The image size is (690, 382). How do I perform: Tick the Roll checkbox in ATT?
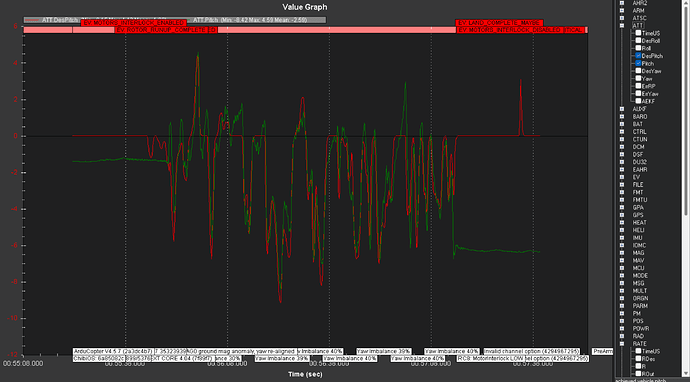tap(638, 48)
